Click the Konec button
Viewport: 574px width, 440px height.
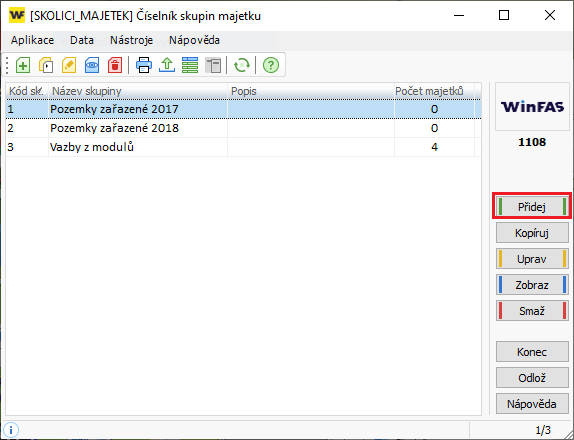point(532,352)
